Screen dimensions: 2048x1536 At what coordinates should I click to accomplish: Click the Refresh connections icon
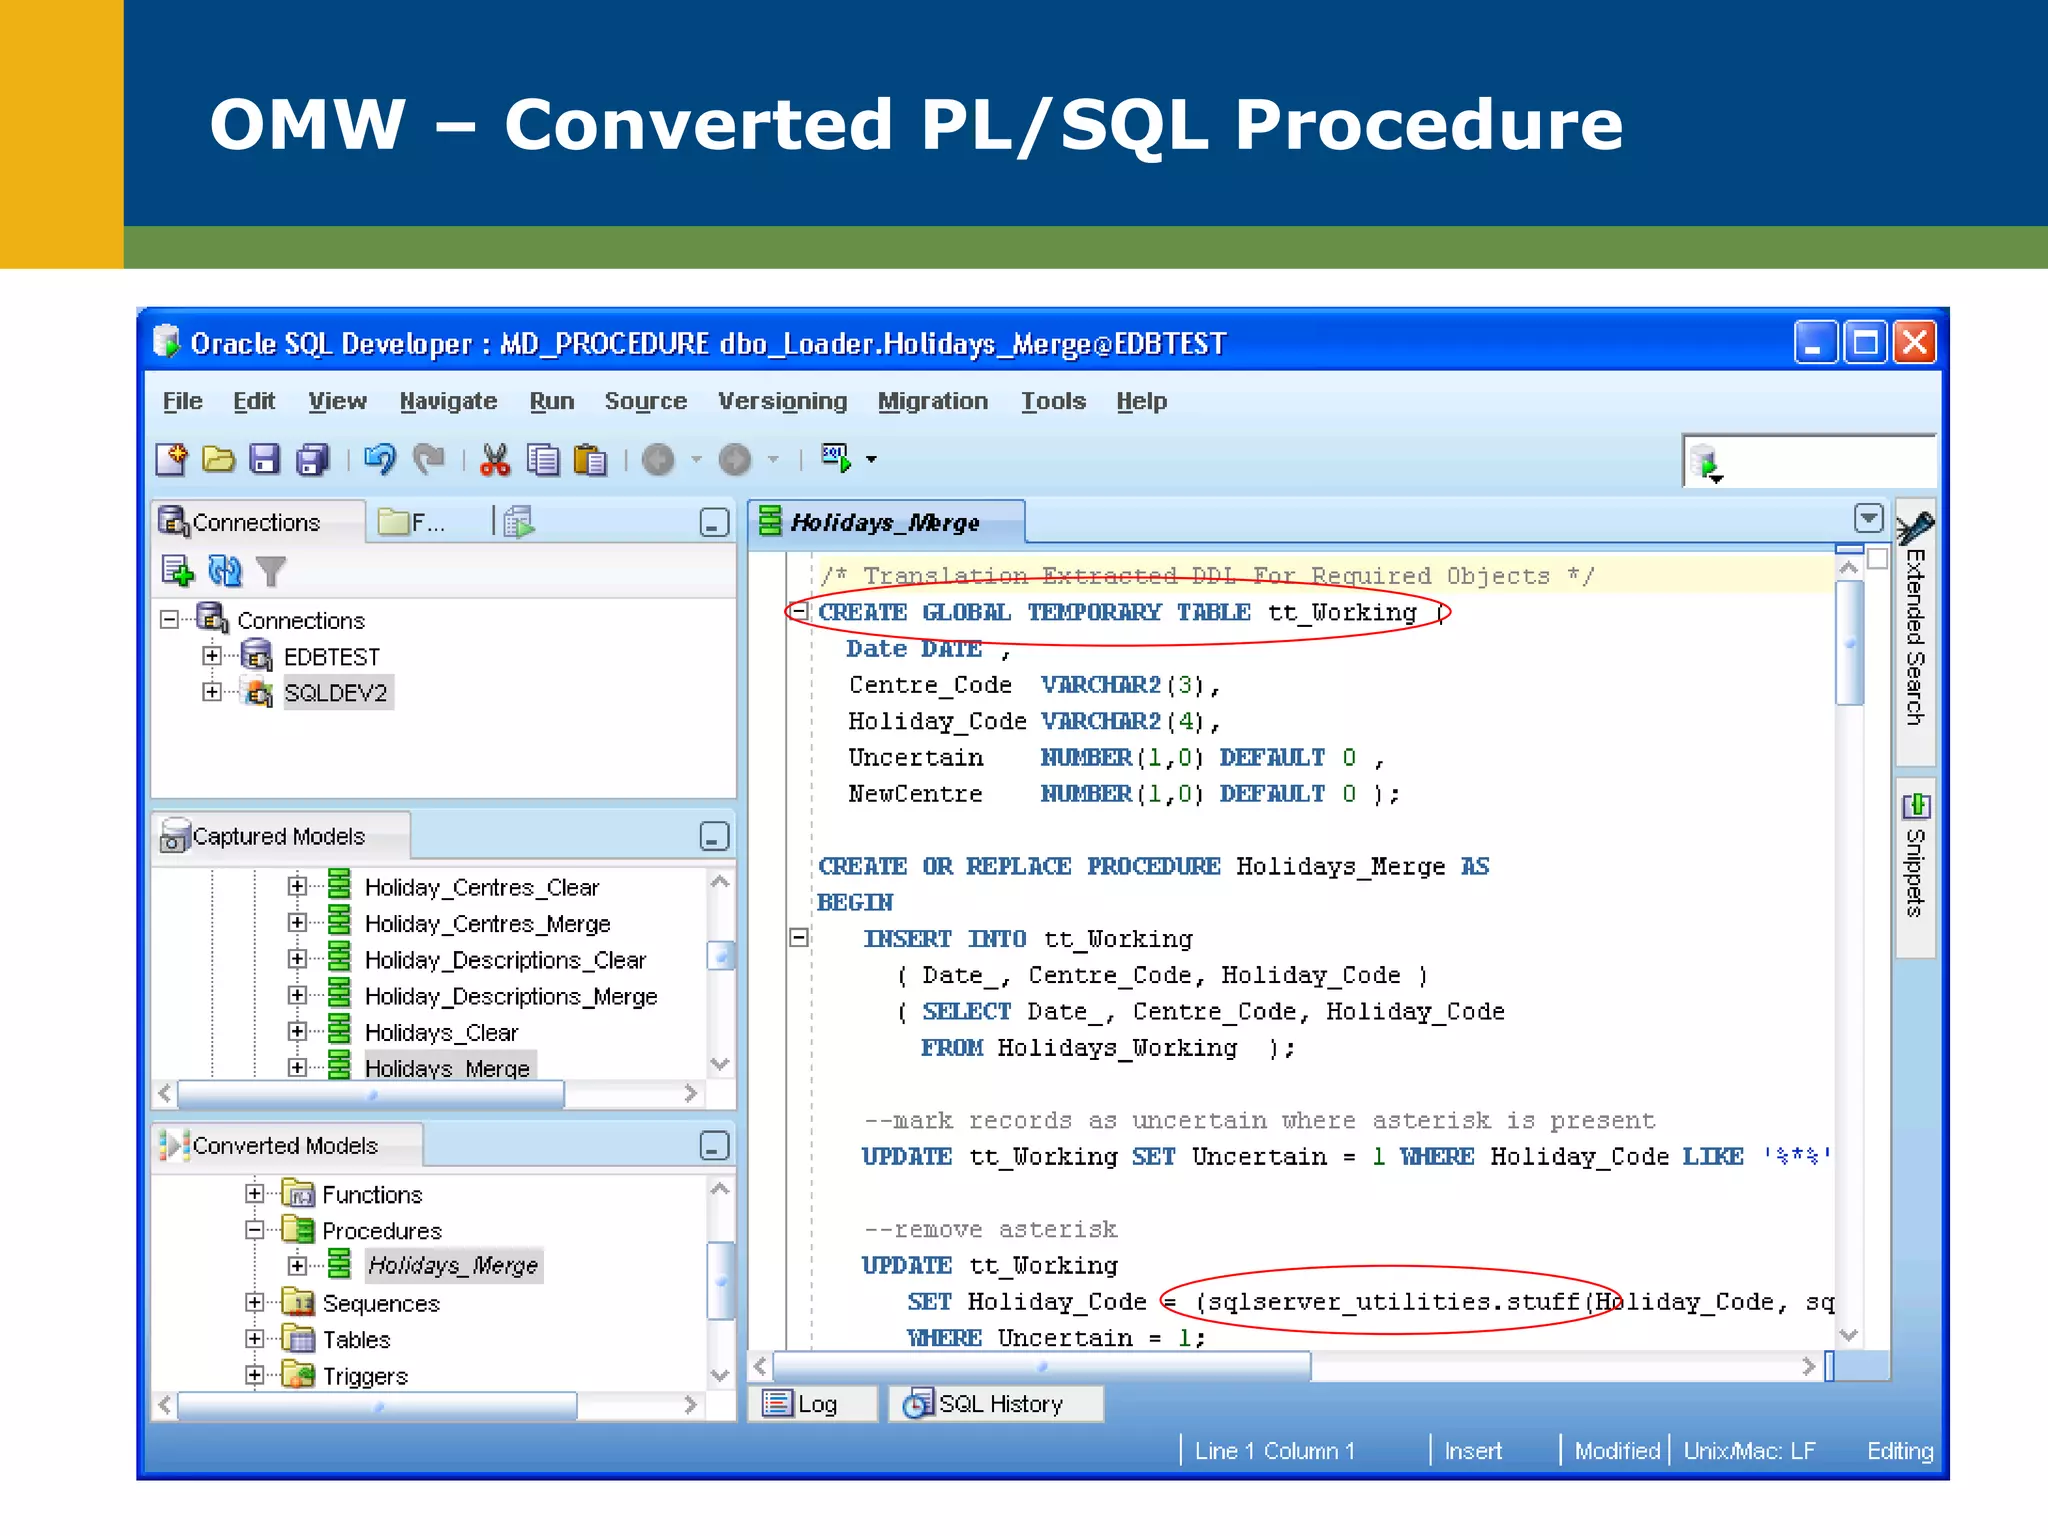click(x=225, y=571)
